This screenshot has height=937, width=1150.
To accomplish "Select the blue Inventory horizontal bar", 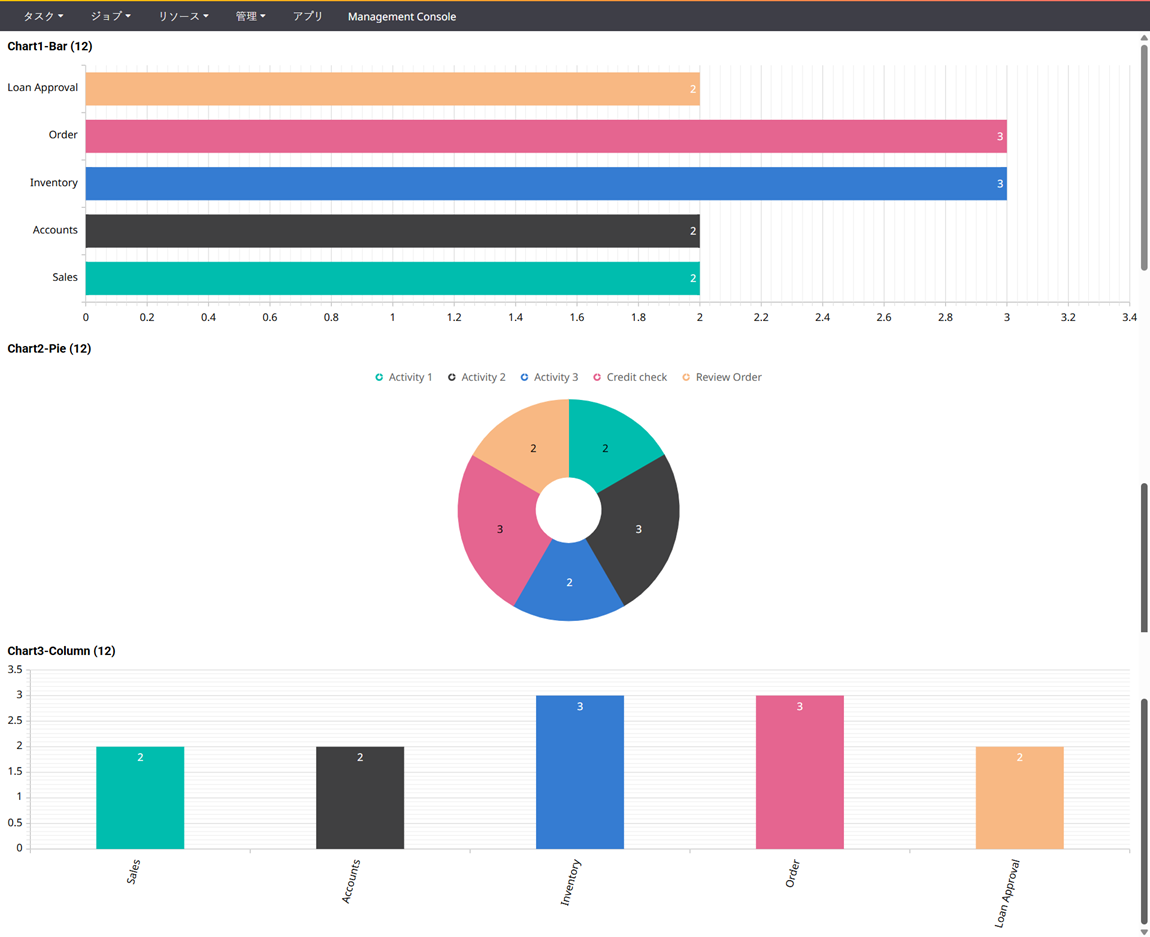I will [x=545, y=184].
